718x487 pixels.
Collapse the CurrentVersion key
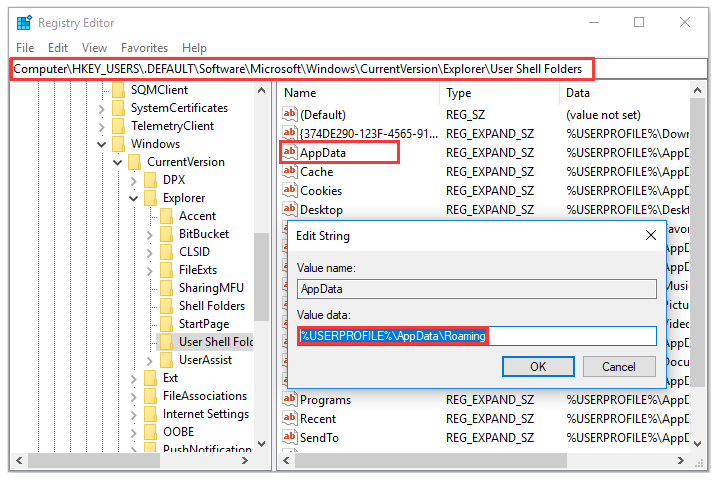pyautogui.click(x=118, y=162)
